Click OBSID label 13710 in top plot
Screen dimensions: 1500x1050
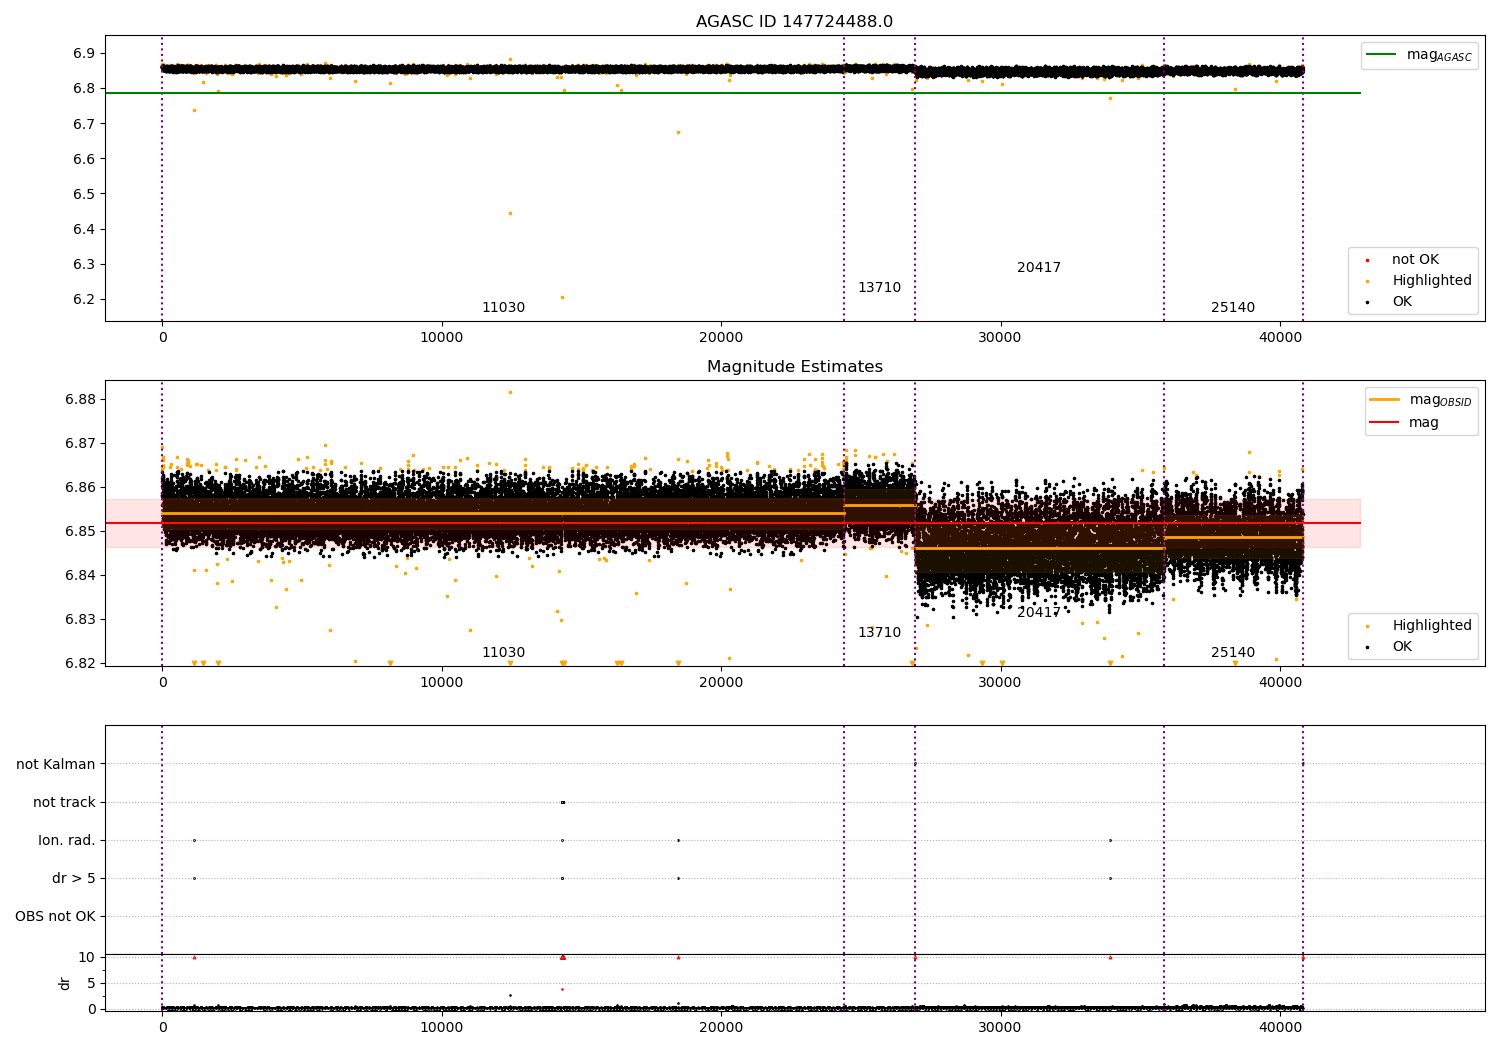click(879, 288)
